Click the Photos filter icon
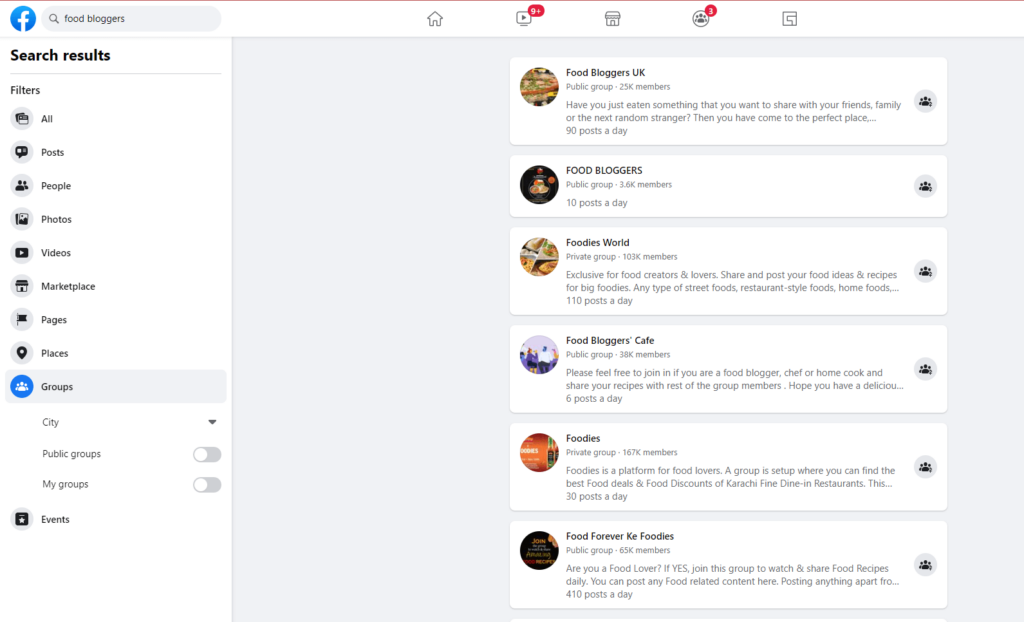The height and width of the screenshot is (622, 1024). pos(22,219)
